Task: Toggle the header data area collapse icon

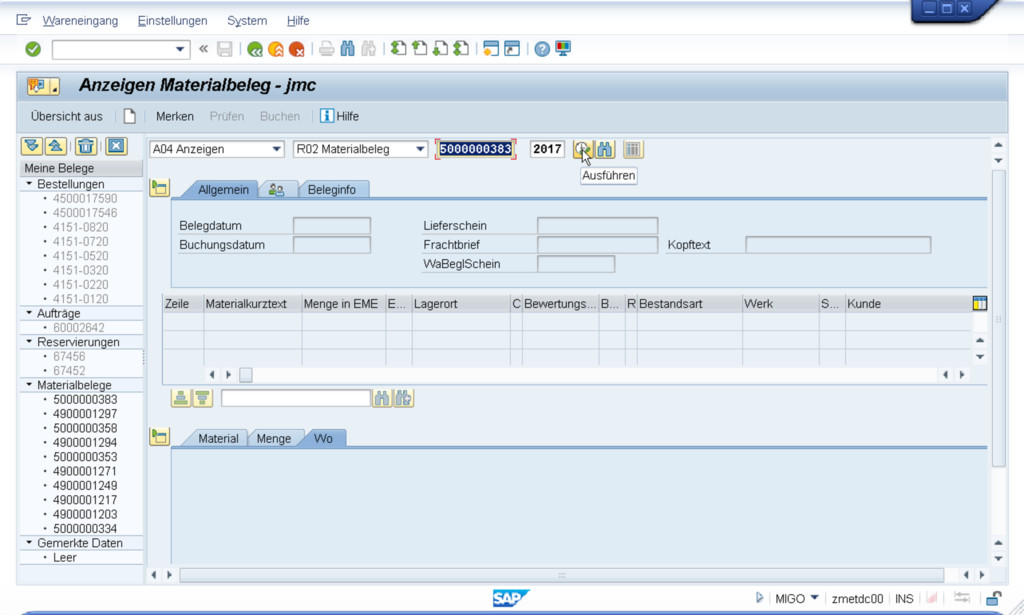Action: 159,188
